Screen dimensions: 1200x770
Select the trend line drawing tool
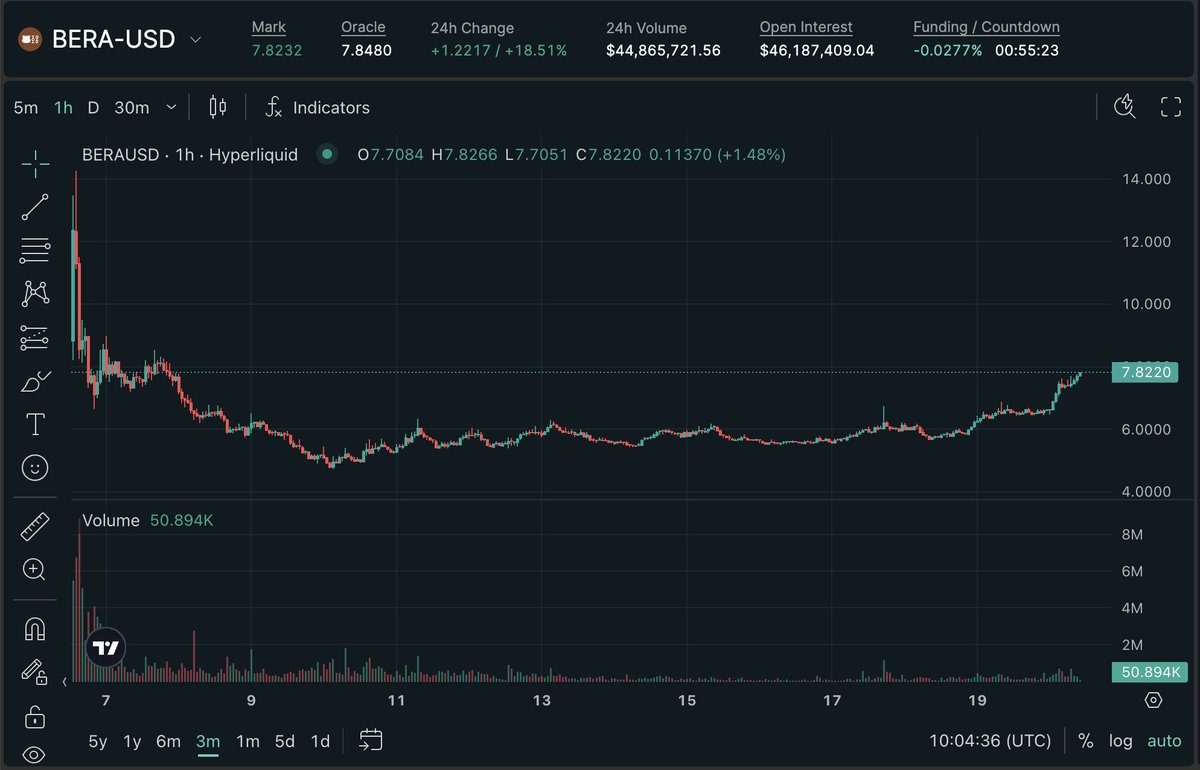tap(35, 207)
